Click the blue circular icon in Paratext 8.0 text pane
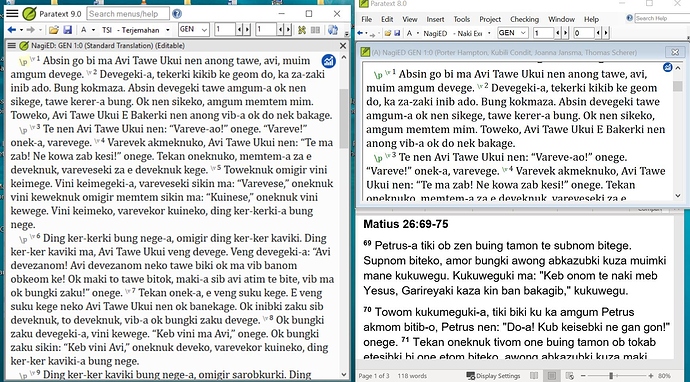The height and width of the screenshot is (382, 690). pos(668,67)
